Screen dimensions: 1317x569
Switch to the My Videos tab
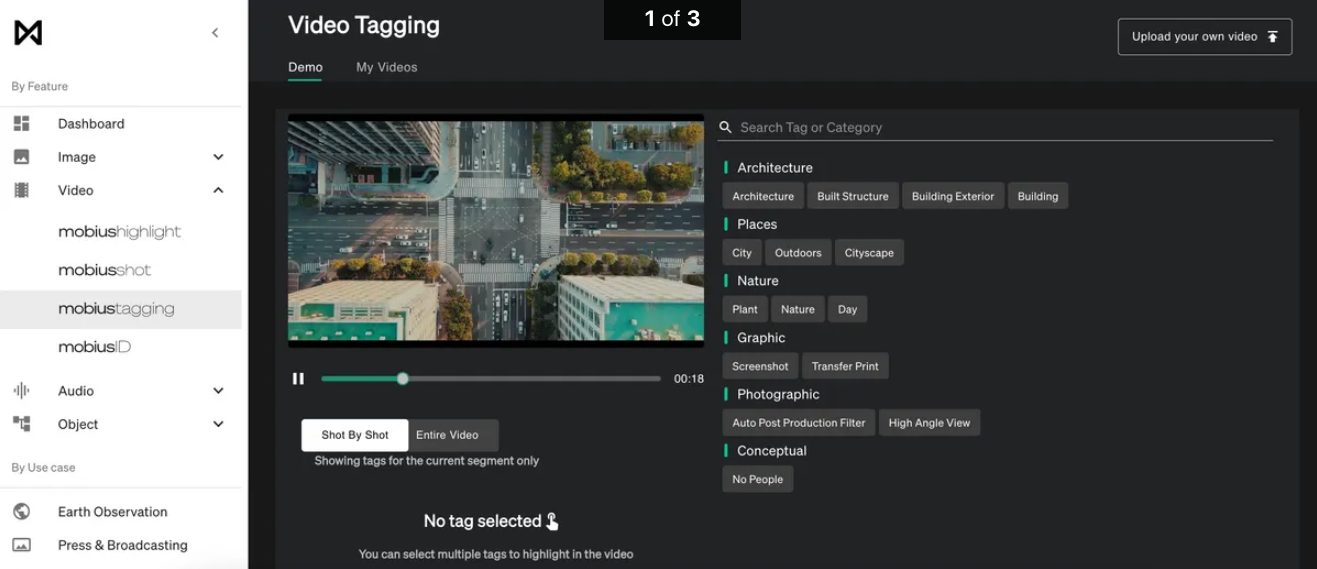(386, 67)
